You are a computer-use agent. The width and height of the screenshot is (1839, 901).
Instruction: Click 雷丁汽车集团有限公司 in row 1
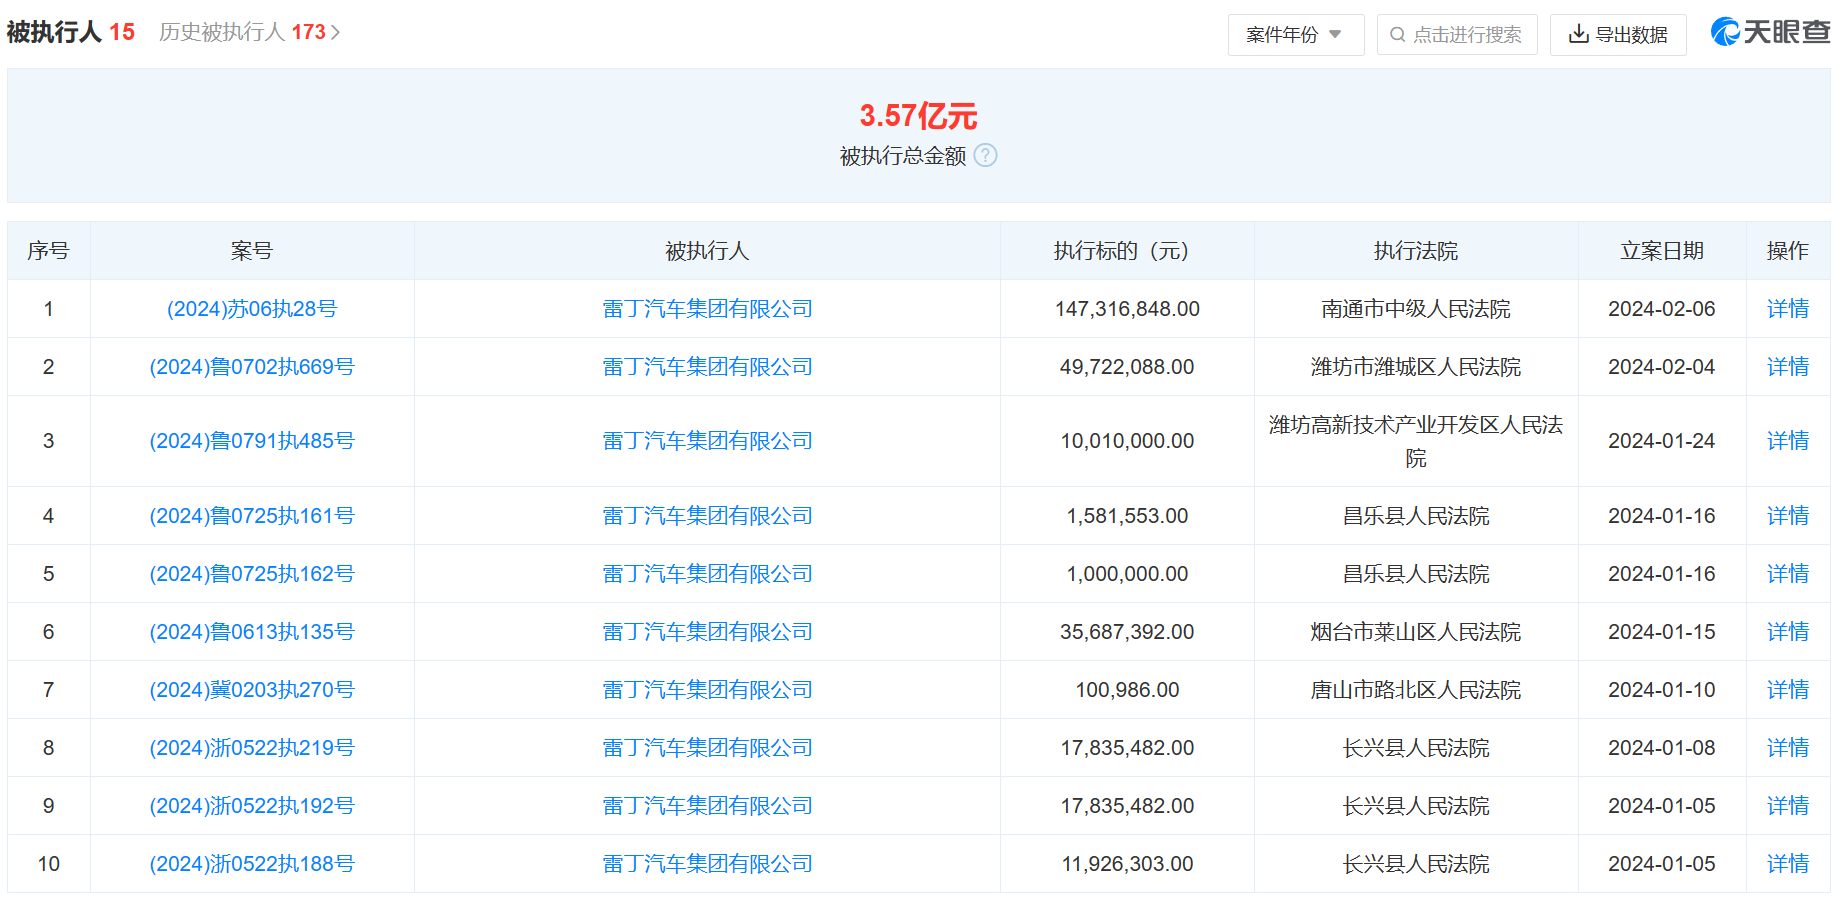(x=707, y=309)
